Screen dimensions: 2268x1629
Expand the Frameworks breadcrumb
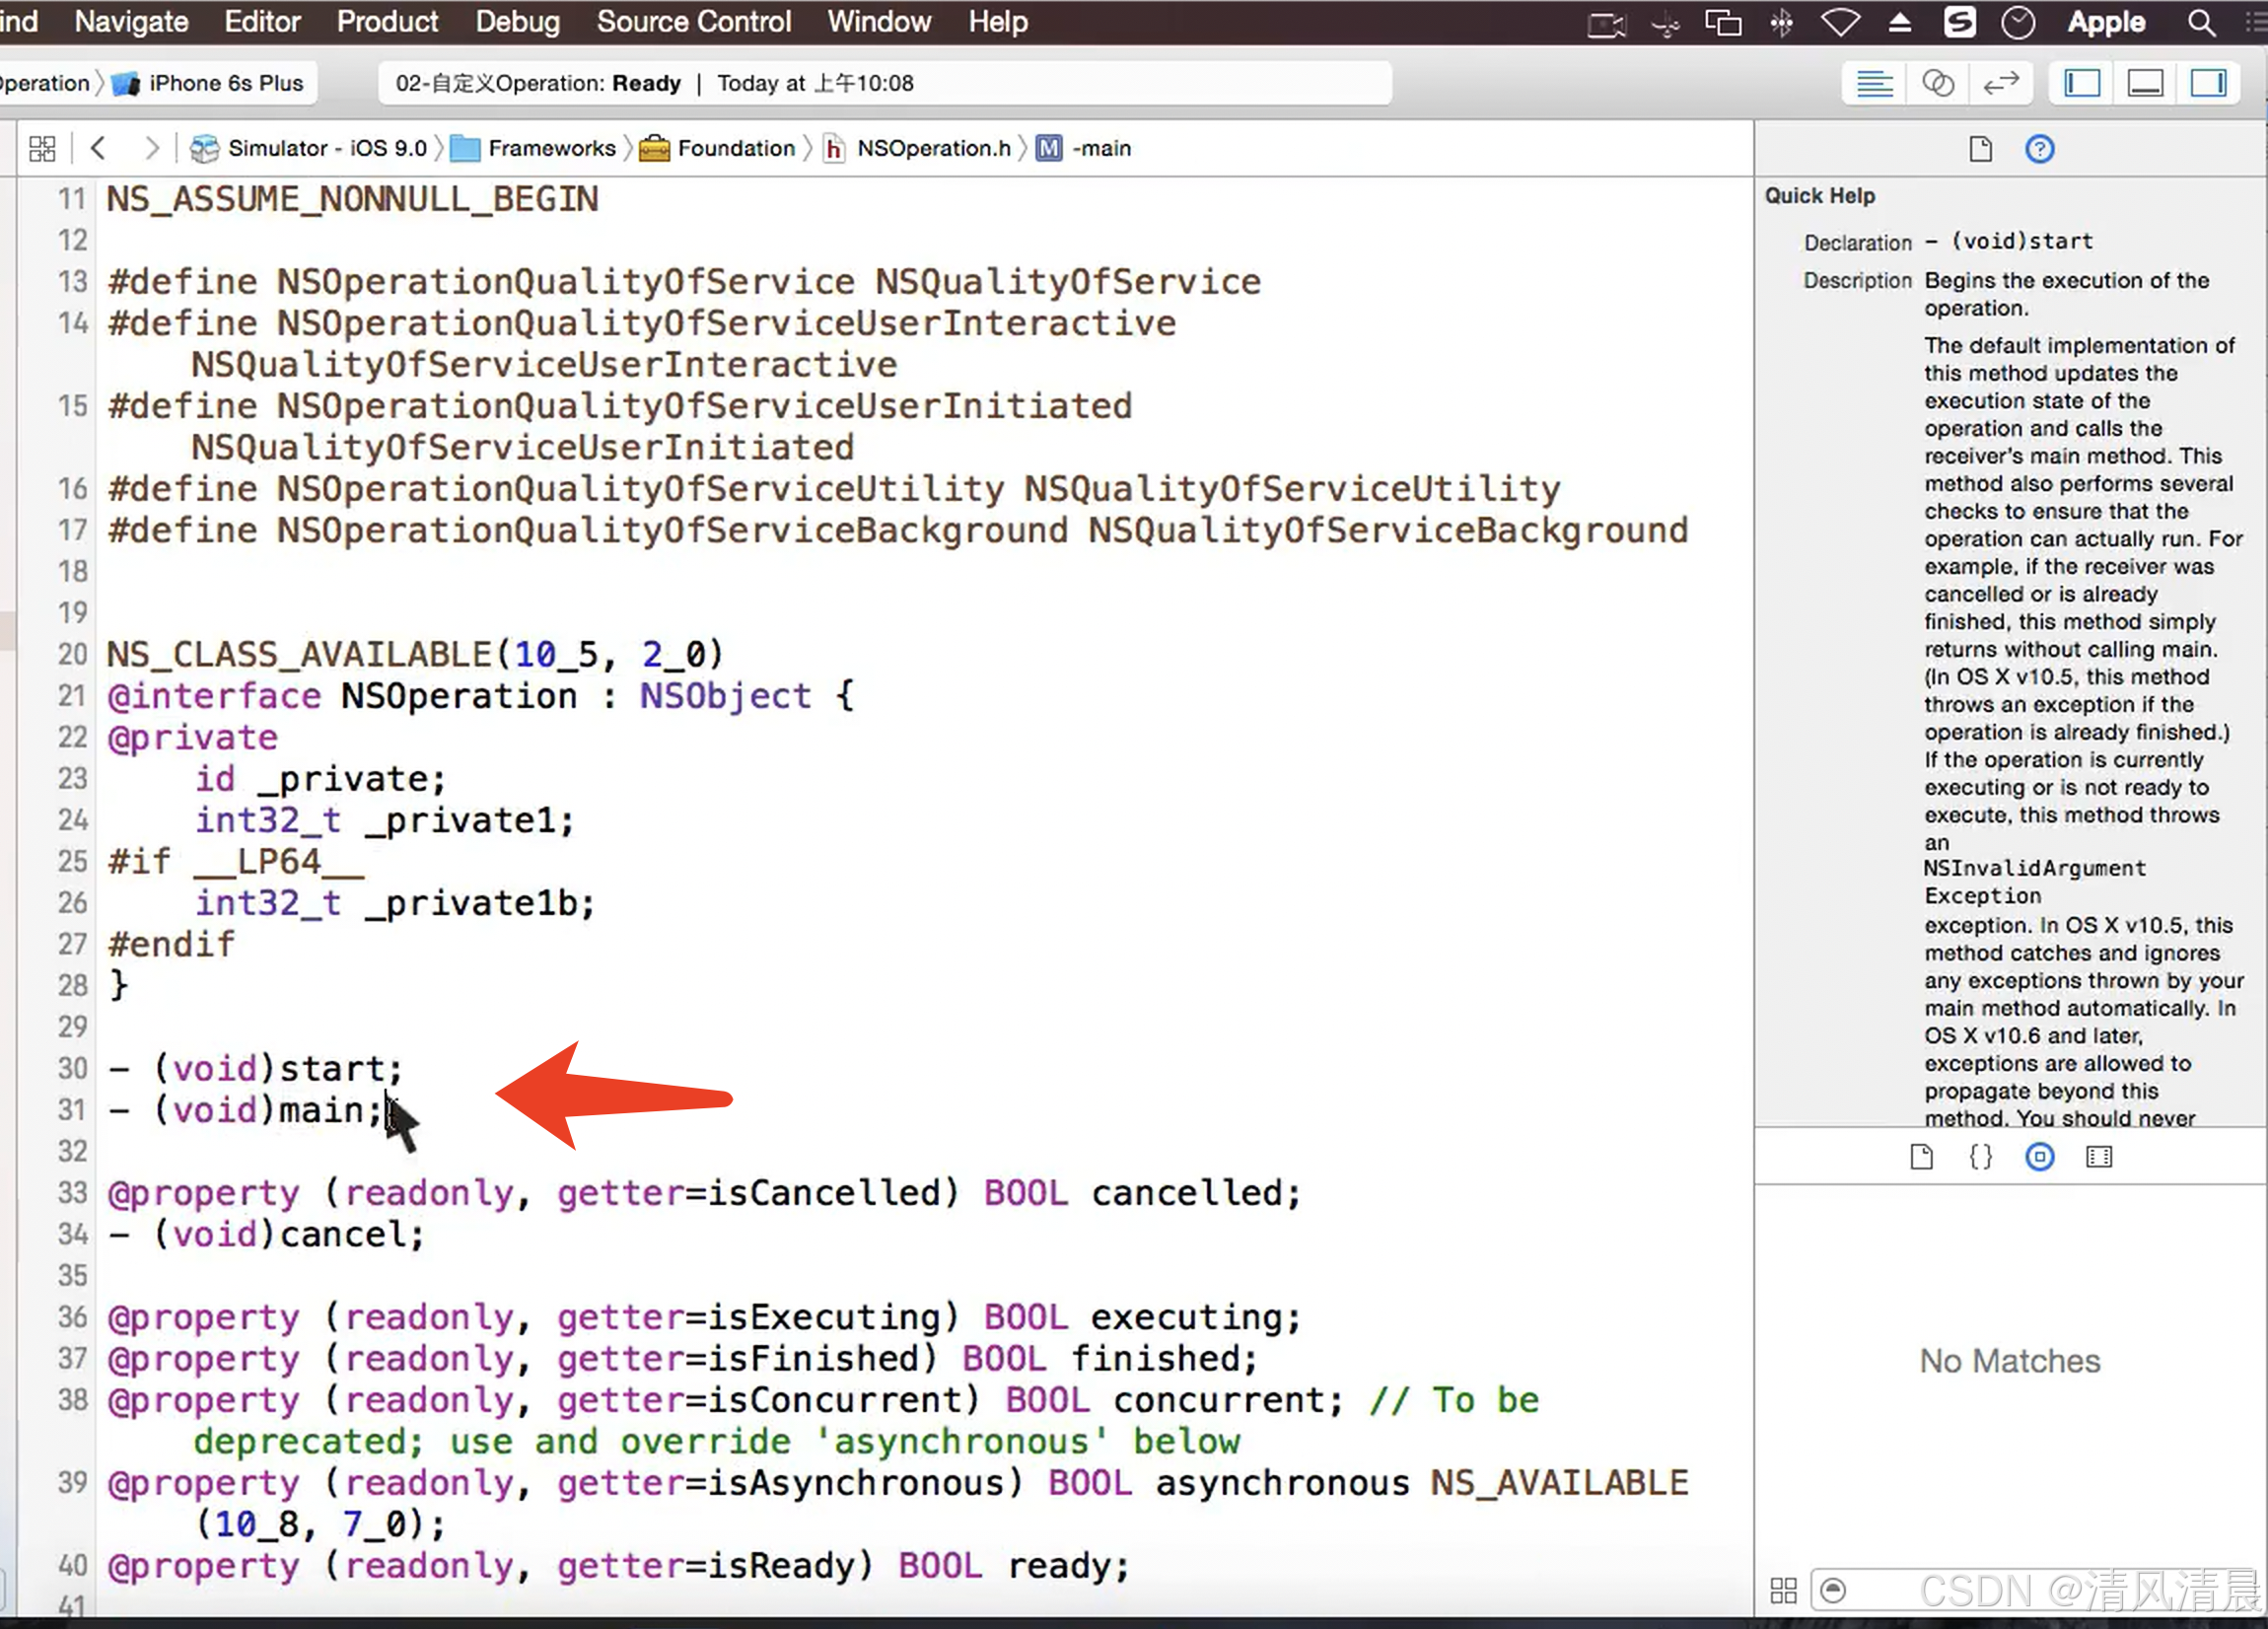pyautogui.click(x=550, y=148)
